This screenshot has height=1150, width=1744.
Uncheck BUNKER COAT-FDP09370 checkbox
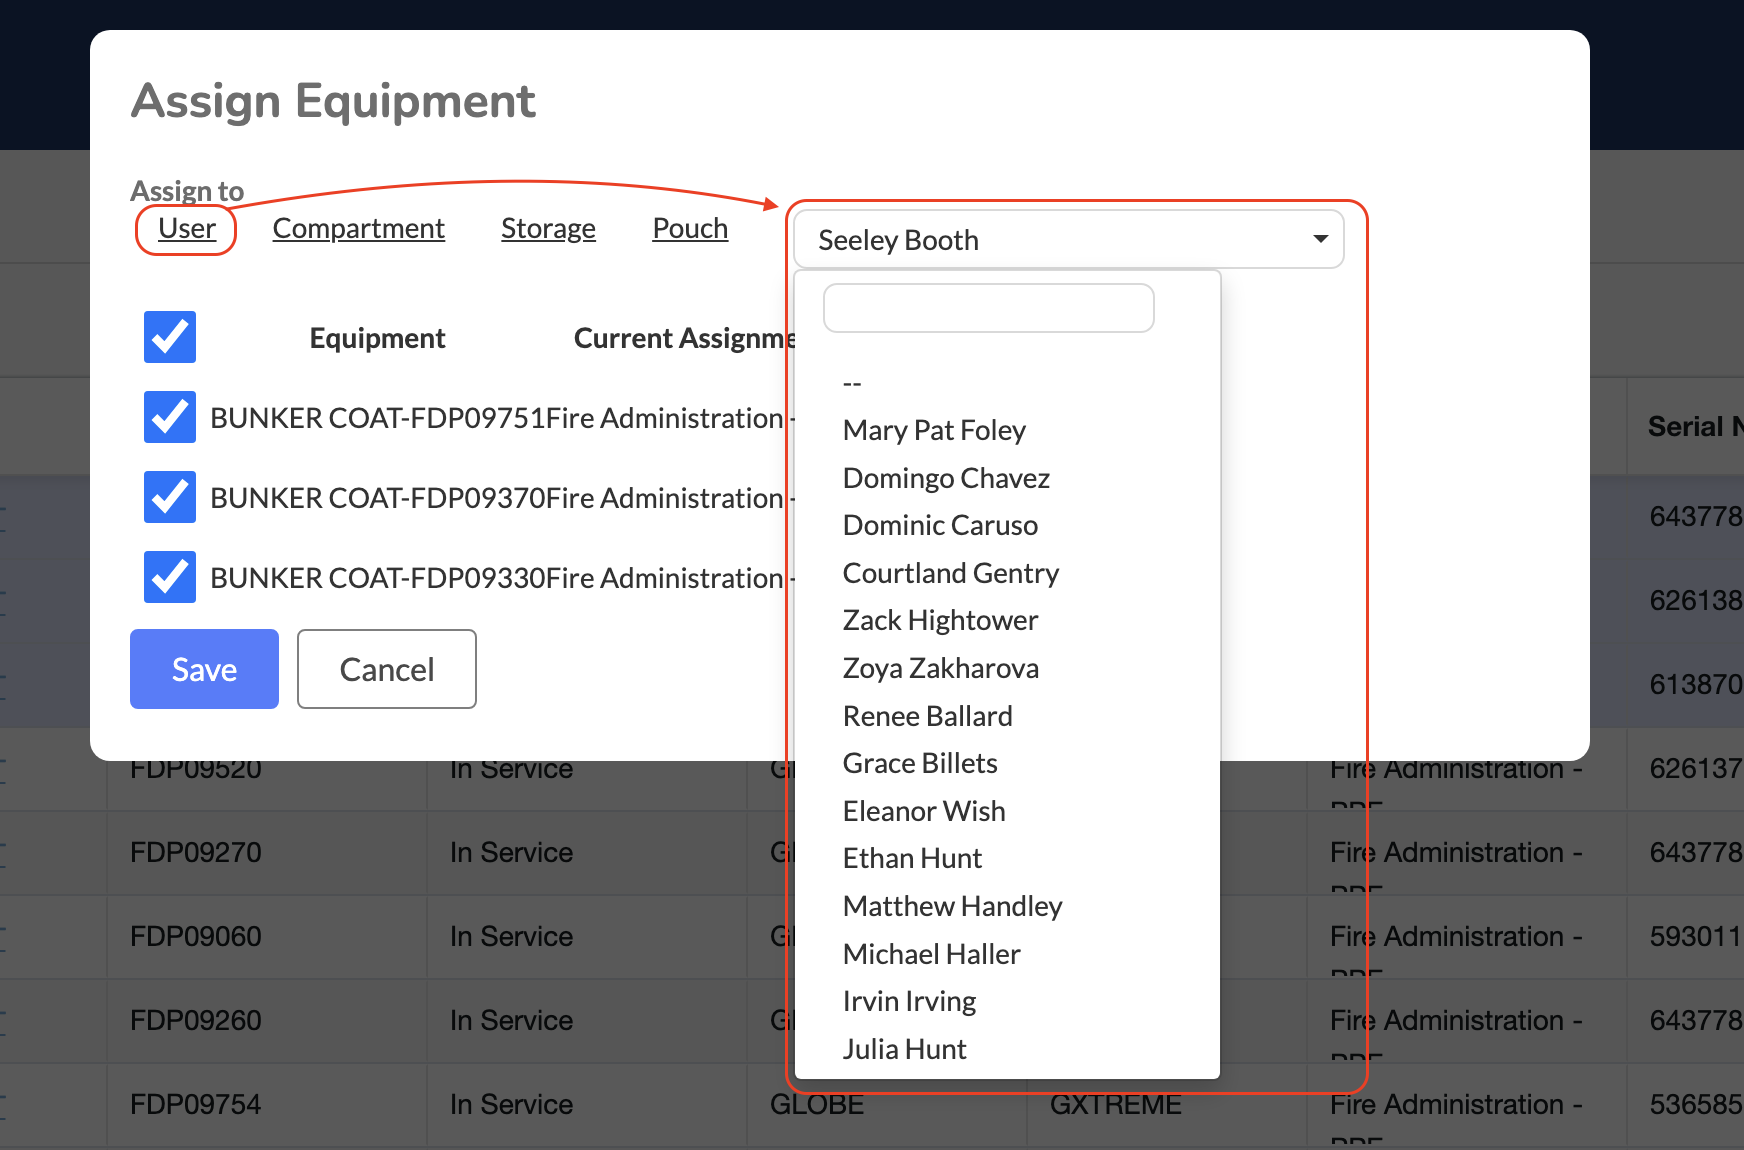(170, 497)
